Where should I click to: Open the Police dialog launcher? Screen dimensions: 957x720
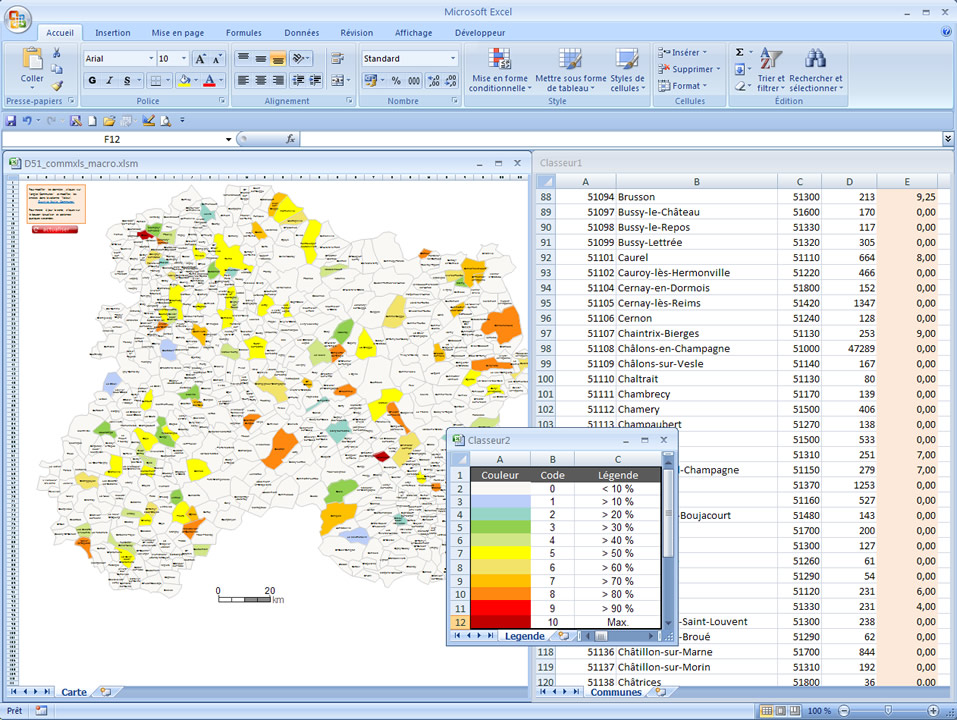[x=222, y=101]
